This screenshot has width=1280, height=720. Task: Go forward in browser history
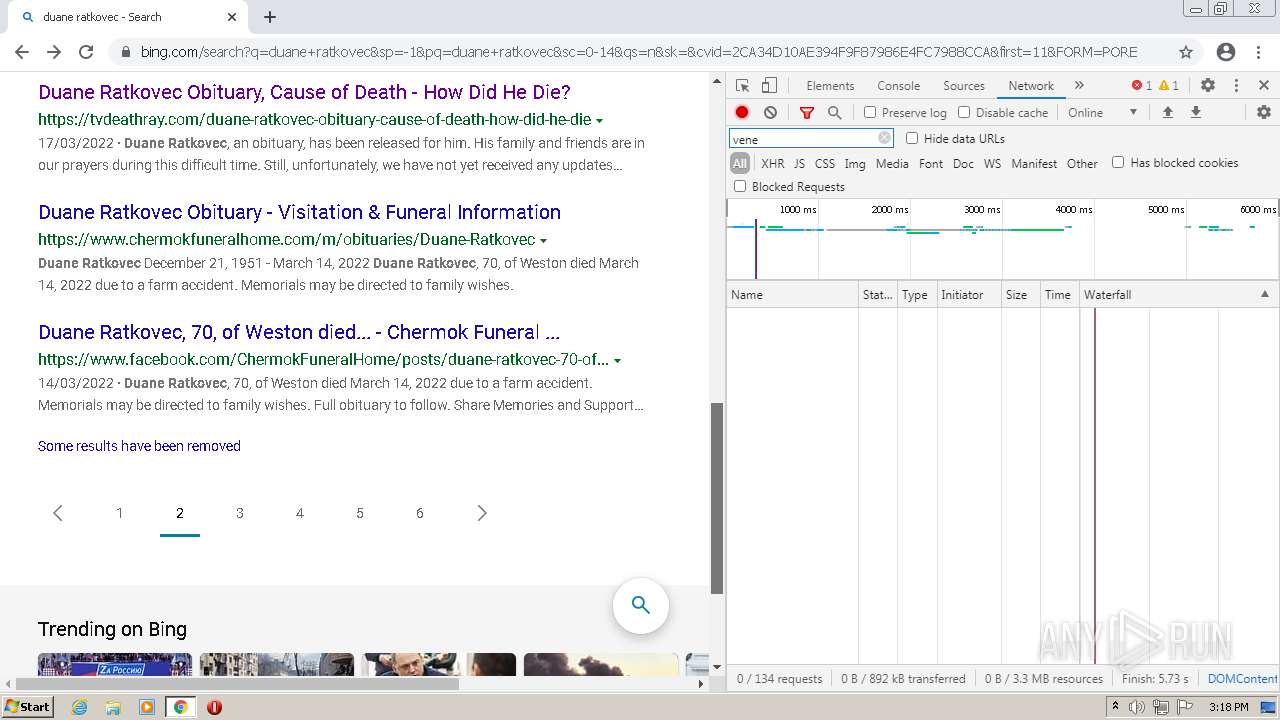point(54,52)
